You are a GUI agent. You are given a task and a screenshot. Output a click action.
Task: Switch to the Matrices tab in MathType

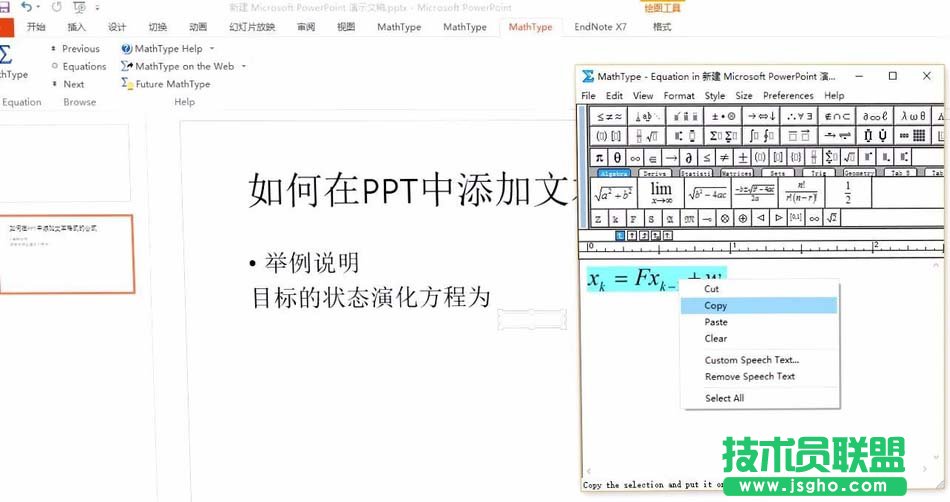click(736, 173)
